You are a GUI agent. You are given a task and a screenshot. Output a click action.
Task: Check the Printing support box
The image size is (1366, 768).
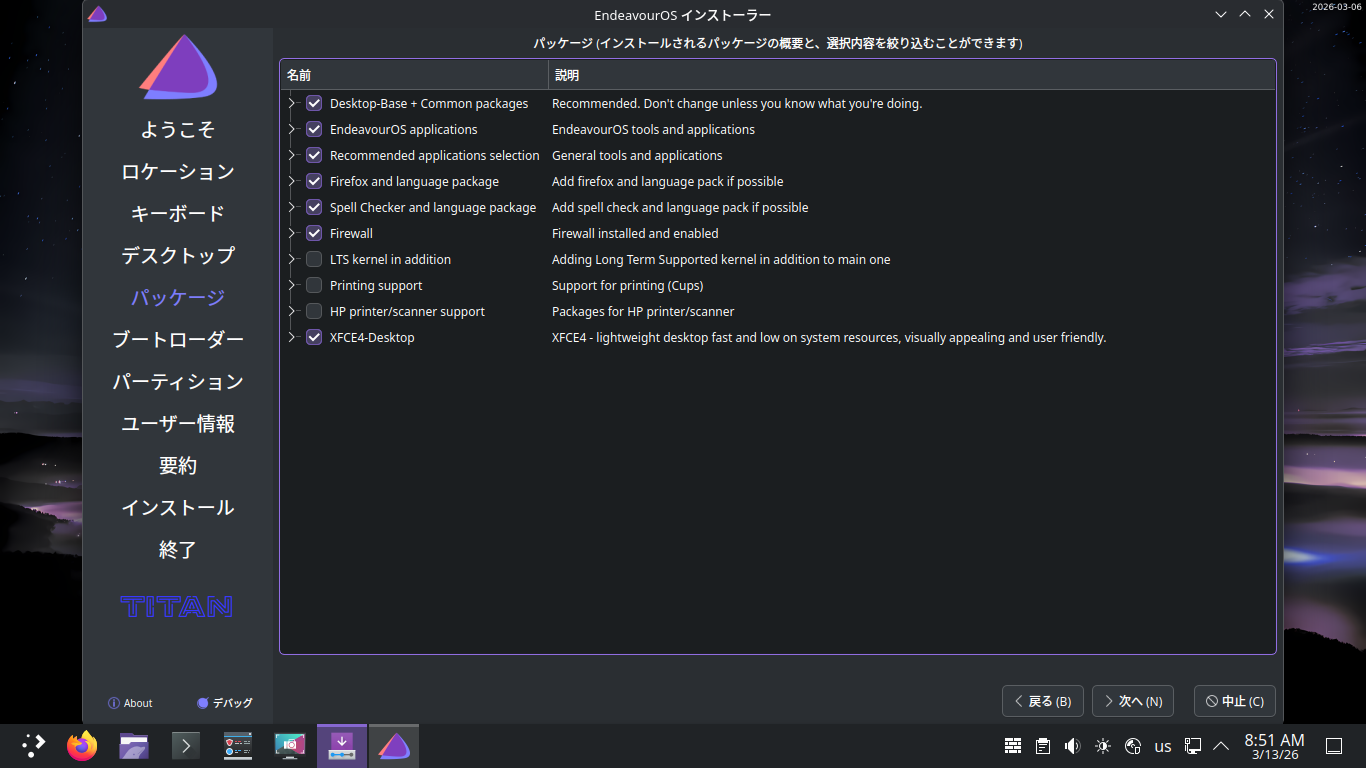[x=314, y=285]
